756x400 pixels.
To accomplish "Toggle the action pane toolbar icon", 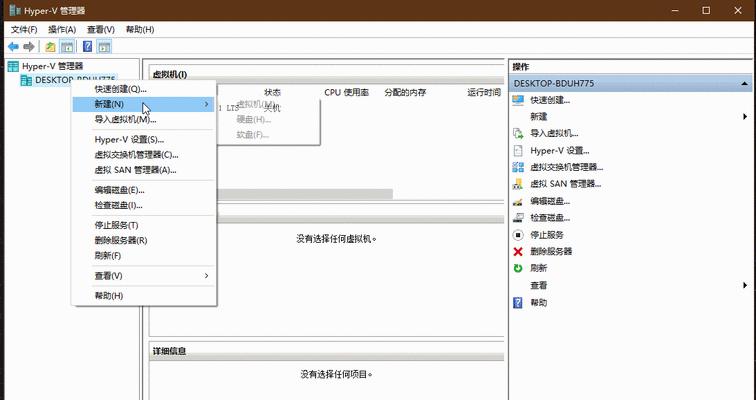I will (x=104, y=47).
